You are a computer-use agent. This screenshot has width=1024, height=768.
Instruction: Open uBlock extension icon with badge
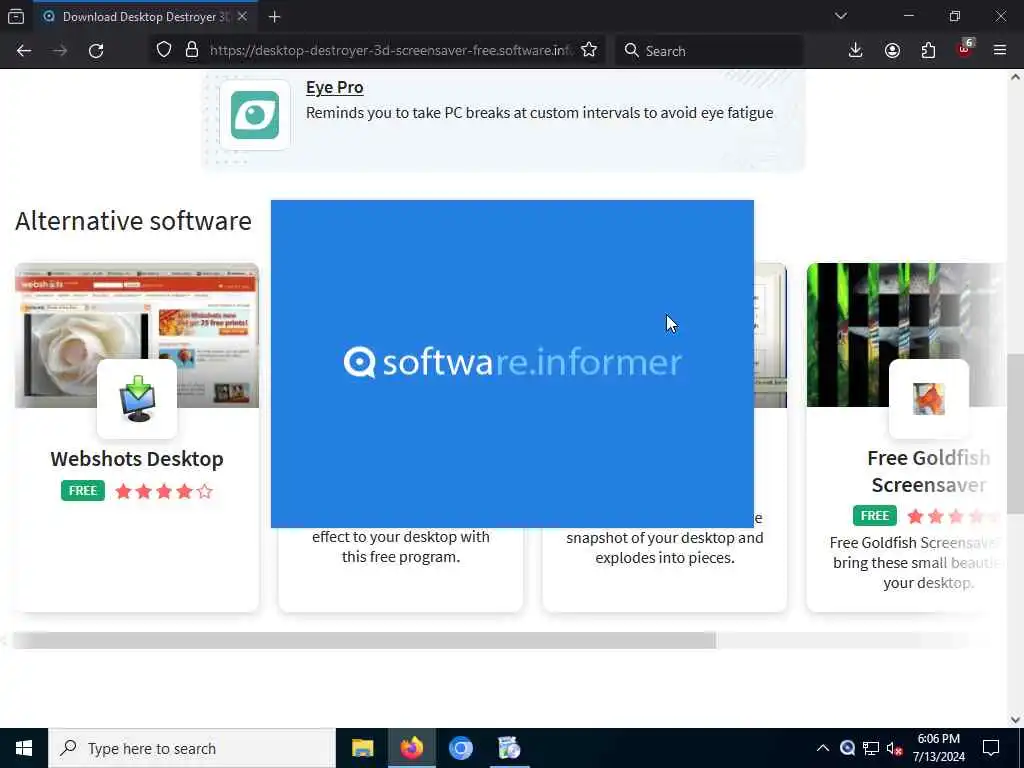[965, 49]
